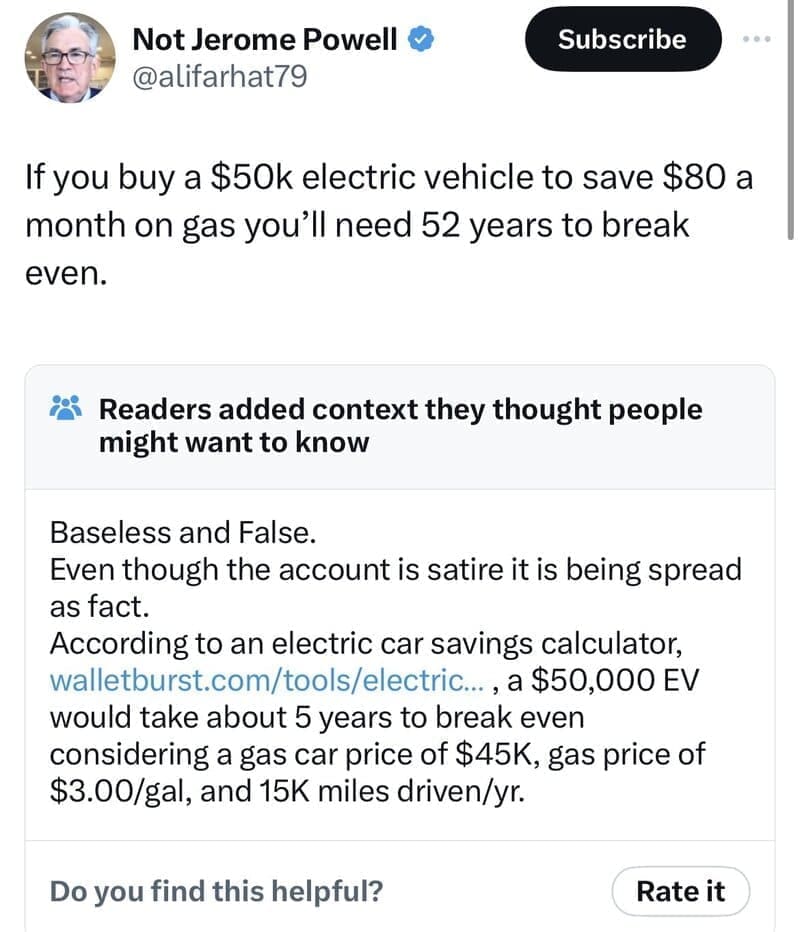The image size is (800, 932).
Task: Click the community notes people icon
Action: click(67, 409)
